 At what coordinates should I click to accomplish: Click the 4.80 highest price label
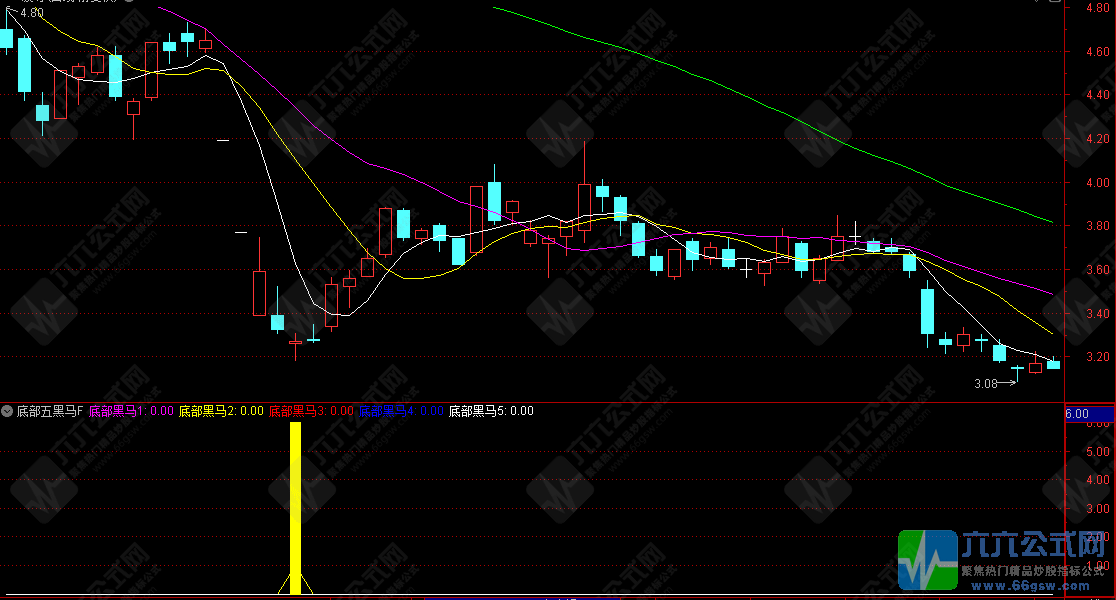33,15
